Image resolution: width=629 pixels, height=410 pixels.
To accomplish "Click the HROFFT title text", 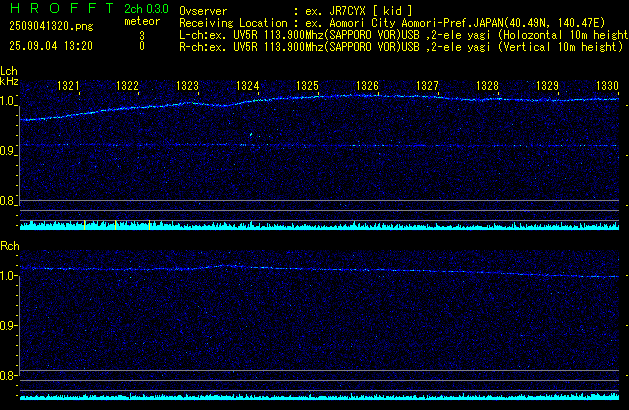I will point(61,8).
